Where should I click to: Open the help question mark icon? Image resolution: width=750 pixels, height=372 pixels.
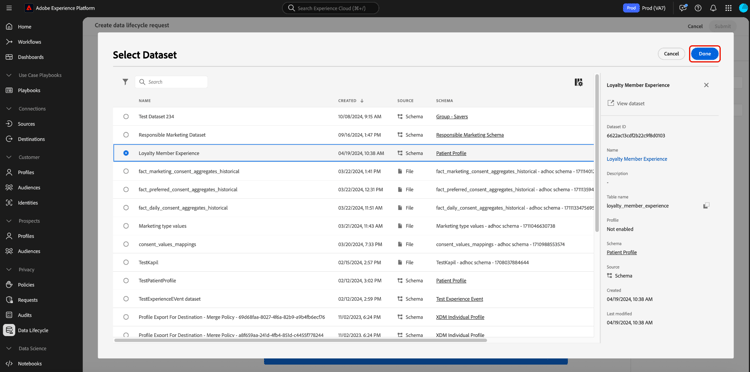pos(698,8)
